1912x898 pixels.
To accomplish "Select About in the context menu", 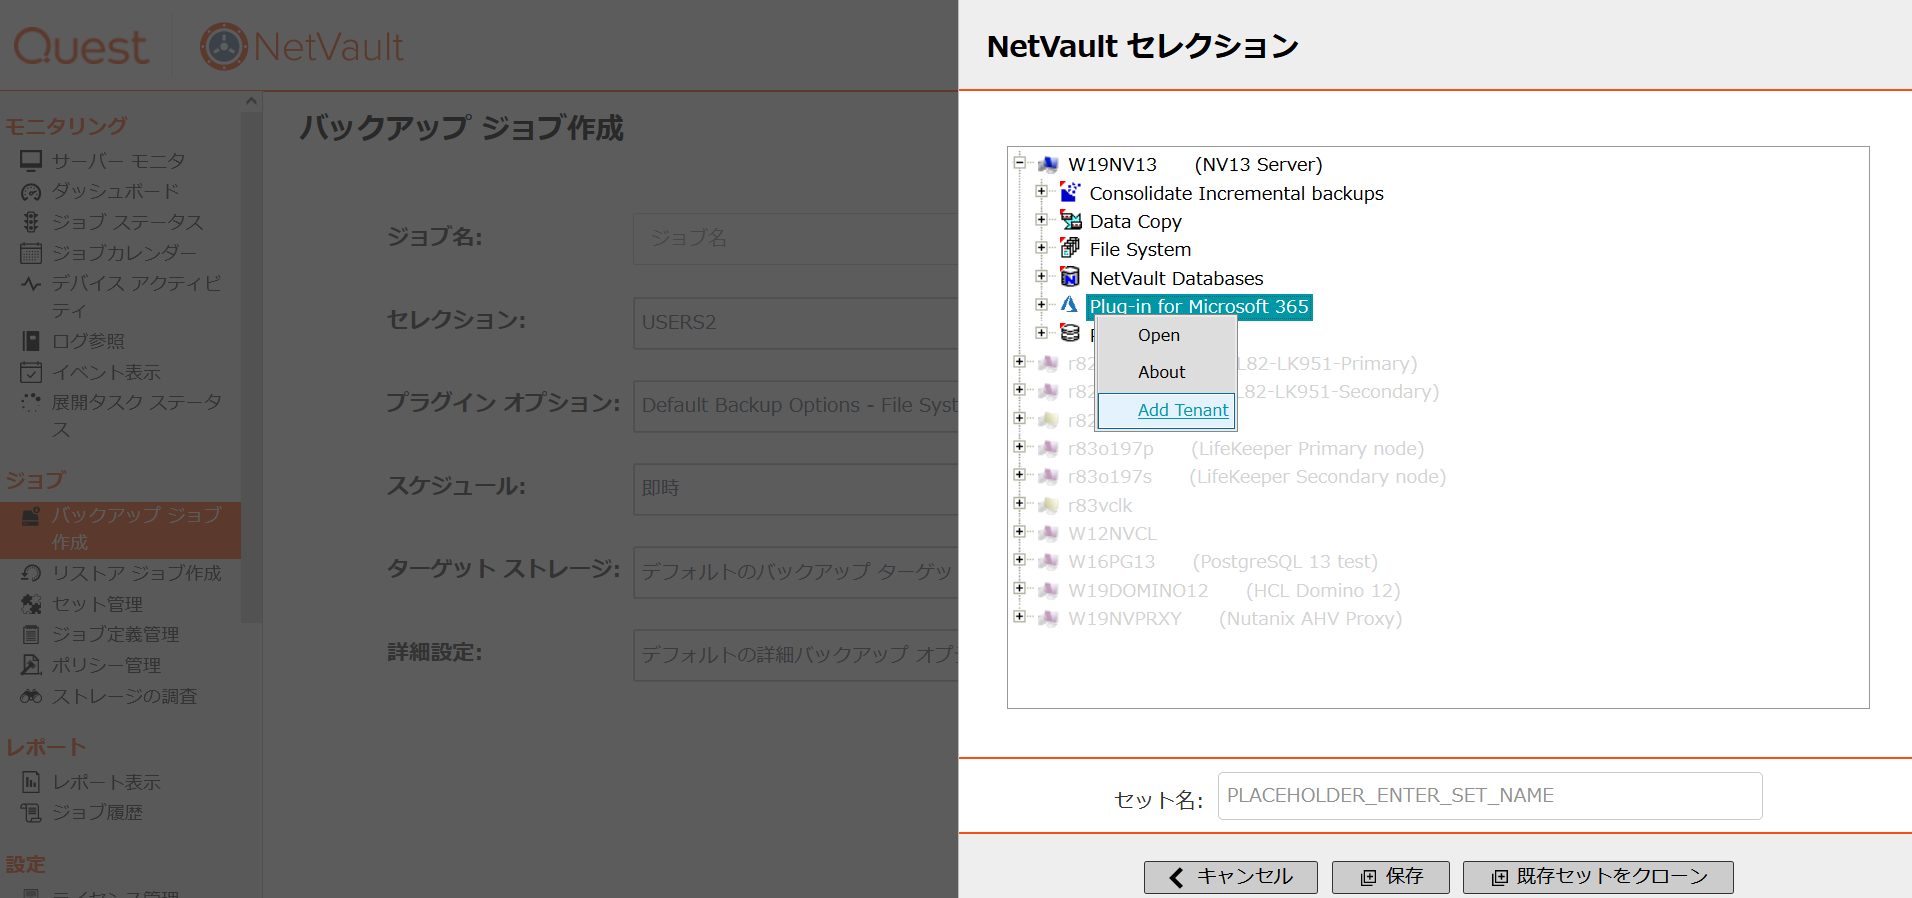I will point(1161,372).
